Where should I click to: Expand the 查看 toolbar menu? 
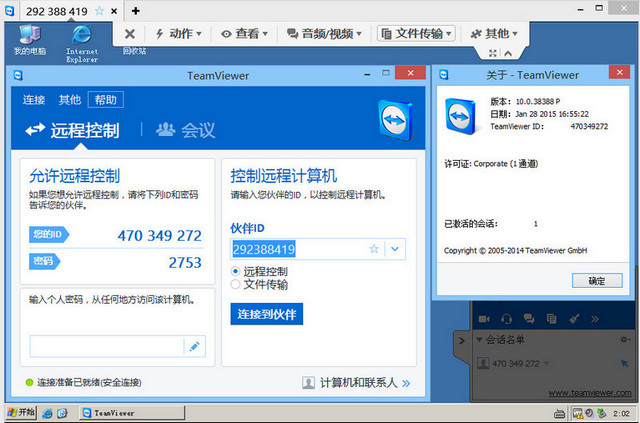(x=245, y=33)
